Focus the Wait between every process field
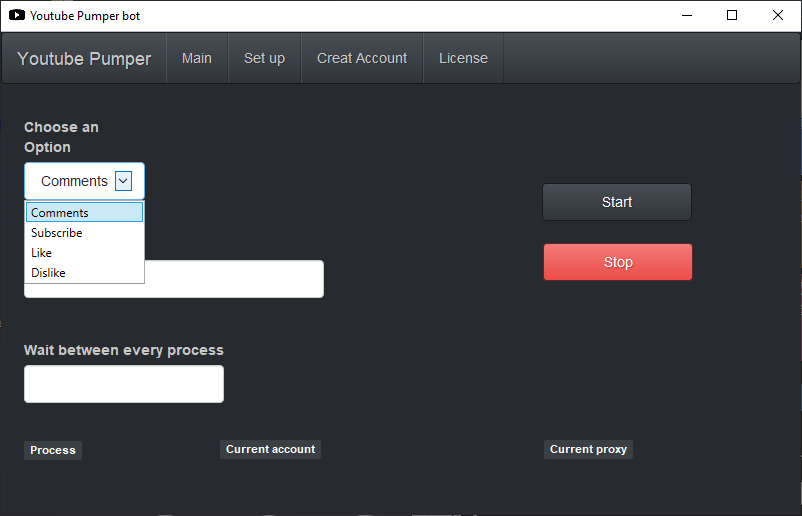 pos(124,384)
